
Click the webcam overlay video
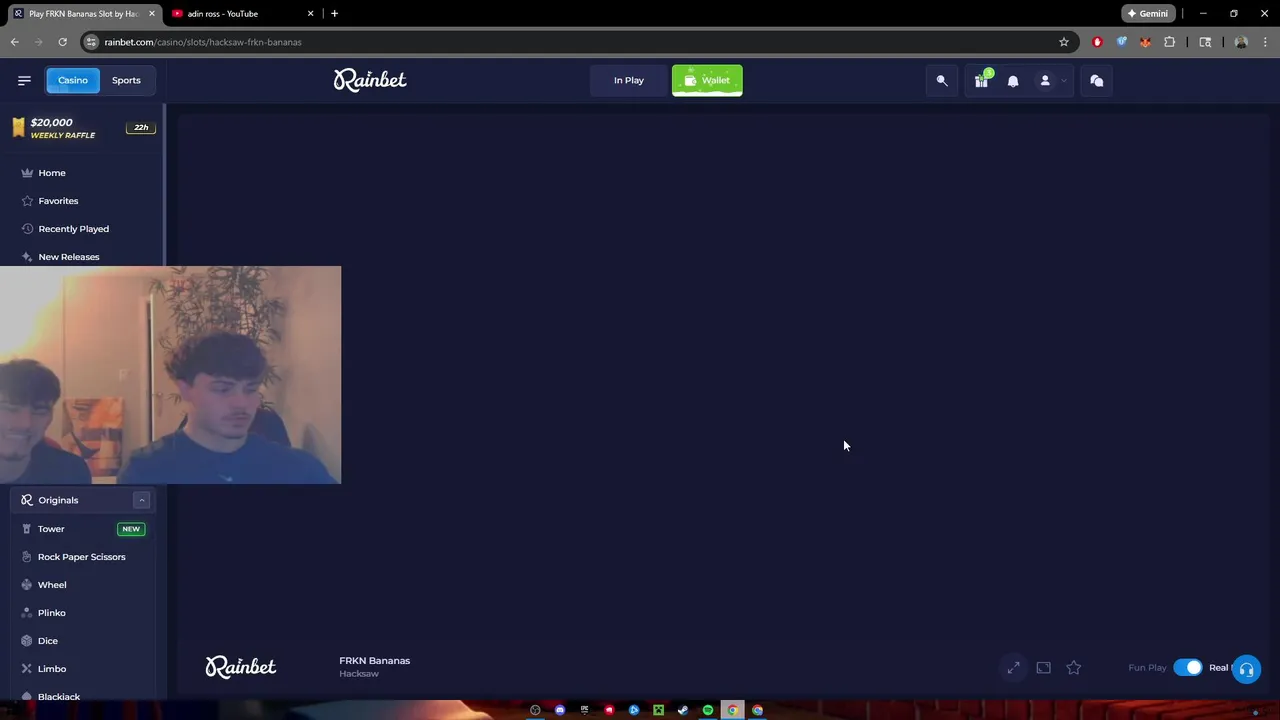click(x=170, y=375)
